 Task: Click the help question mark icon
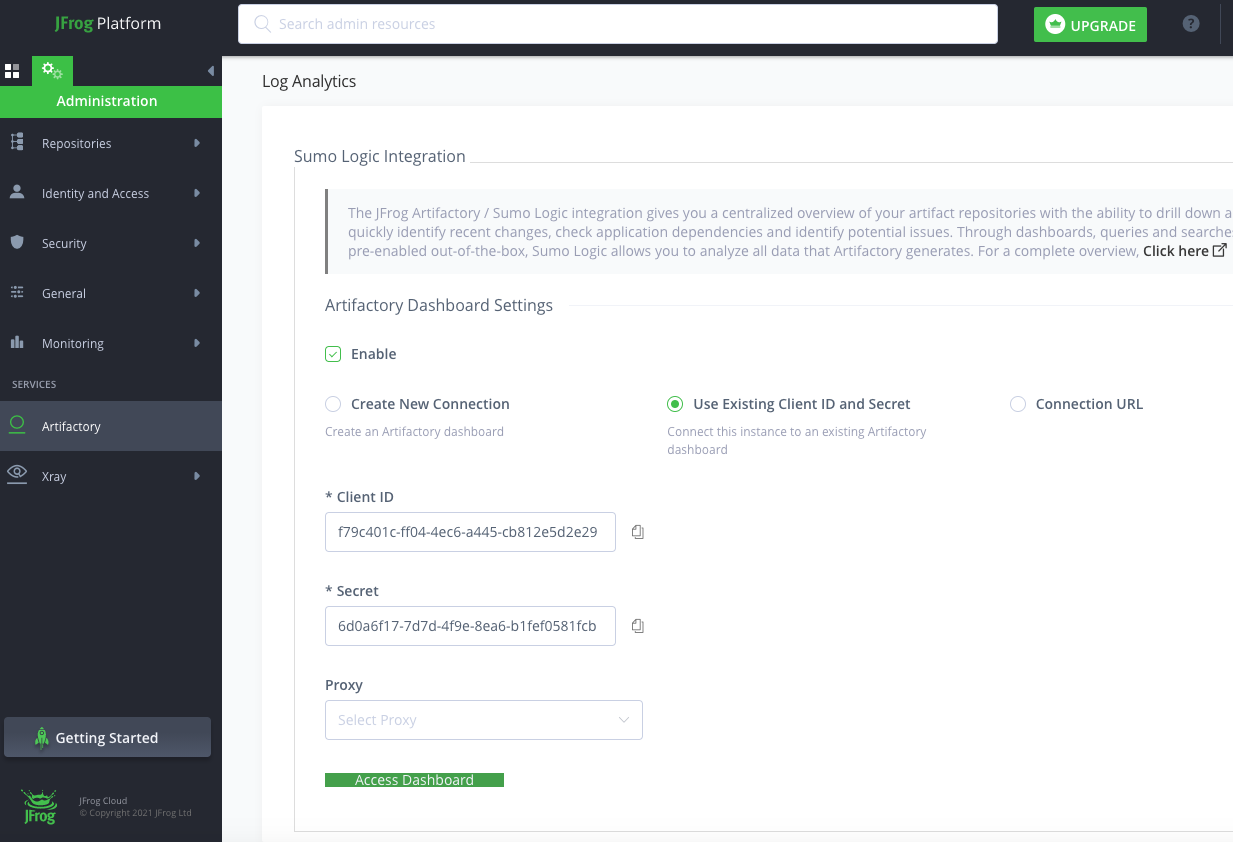tap(1190, 23)
